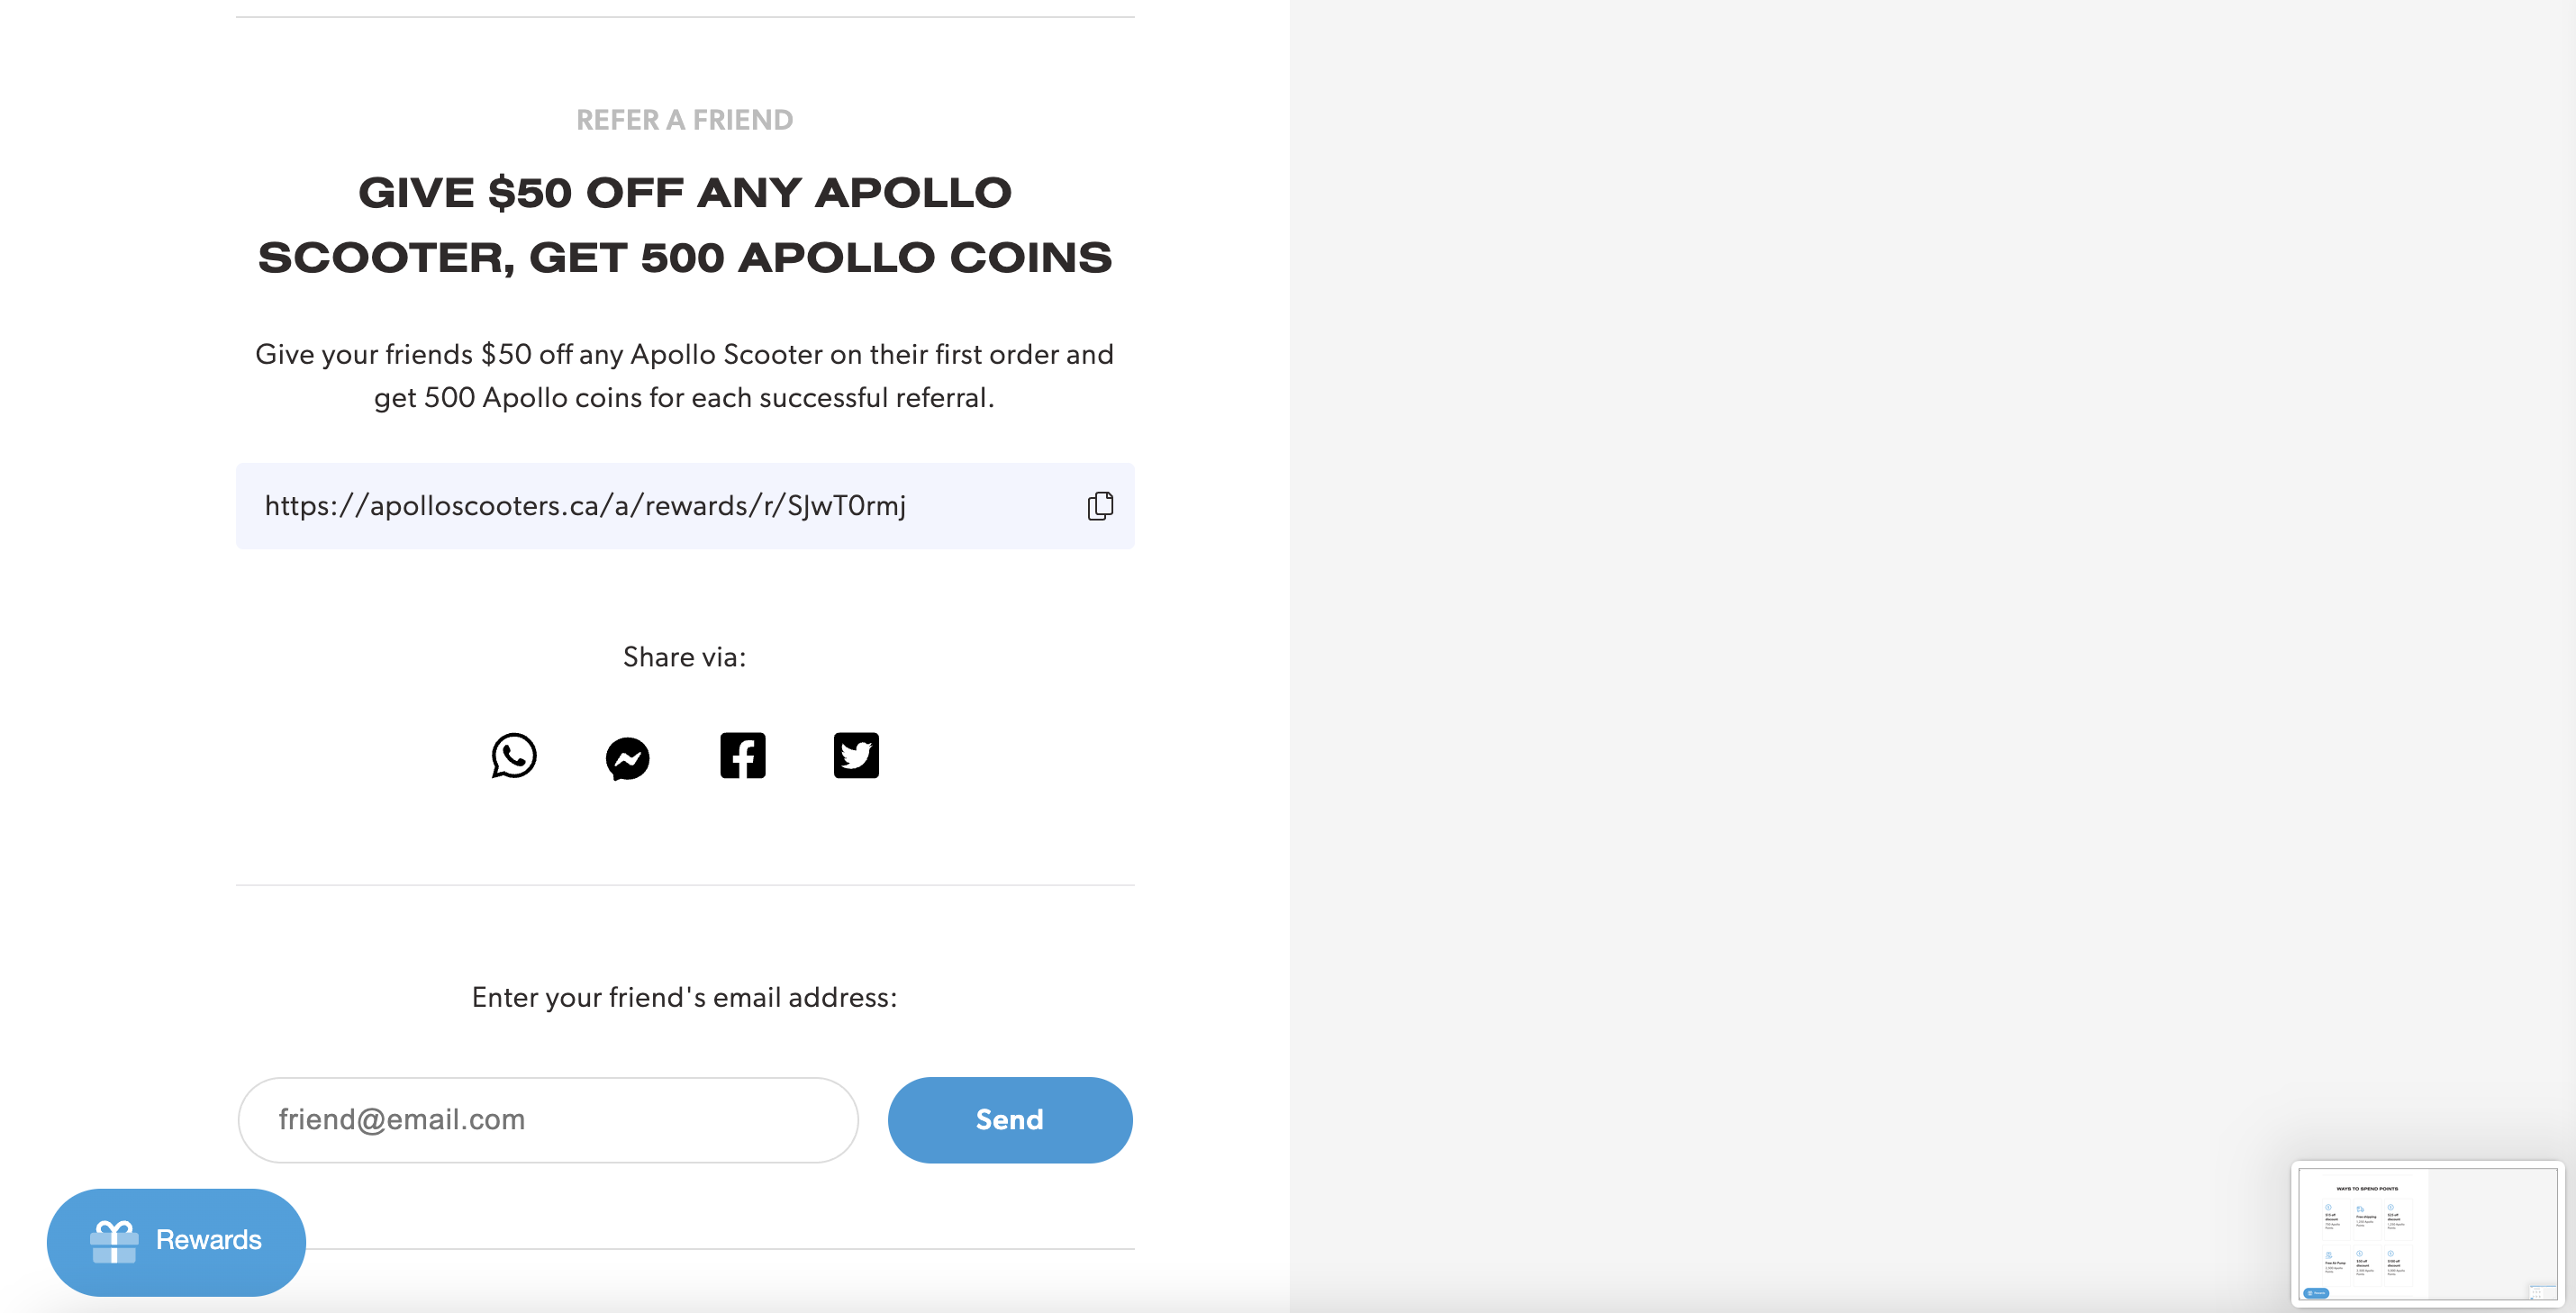Share via the Facebook icon
The image size is (2576, 1313).
(742, 756)
